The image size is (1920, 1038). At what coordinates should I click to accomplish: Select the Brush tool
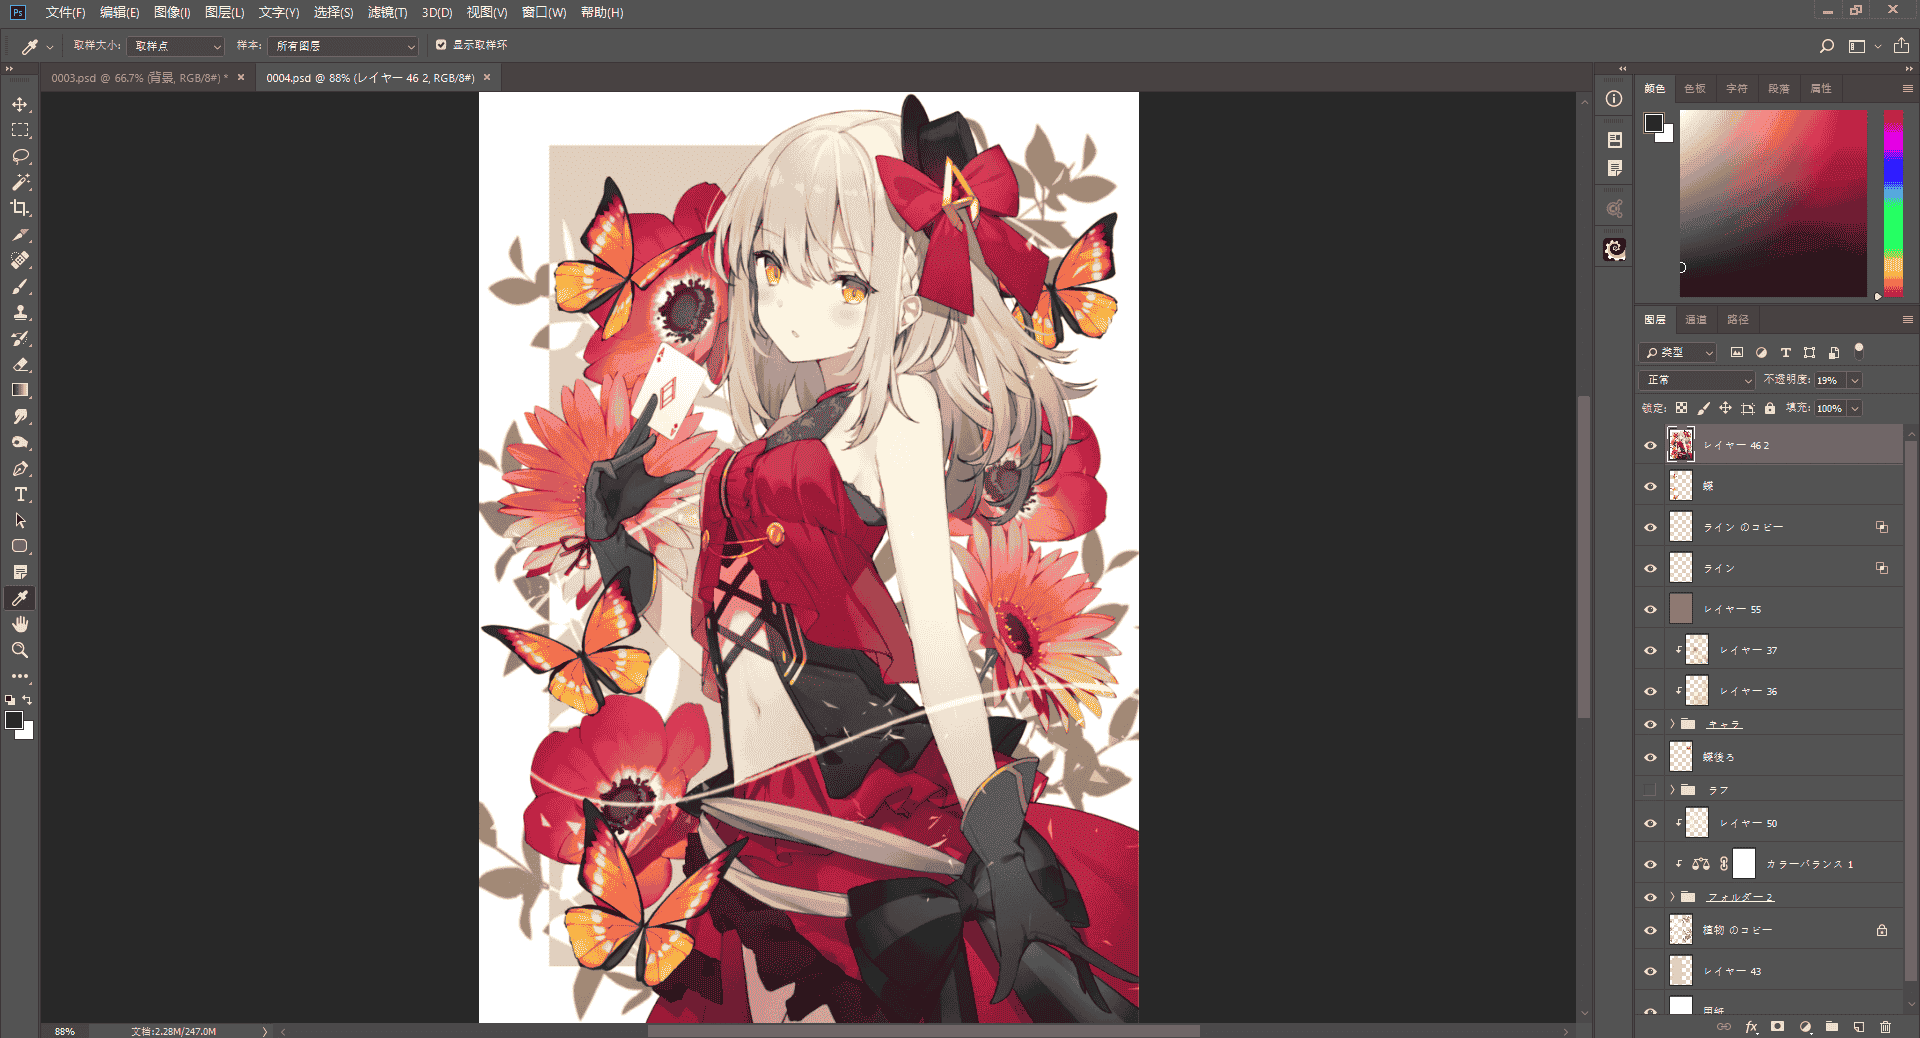click(x=20, y=286)
